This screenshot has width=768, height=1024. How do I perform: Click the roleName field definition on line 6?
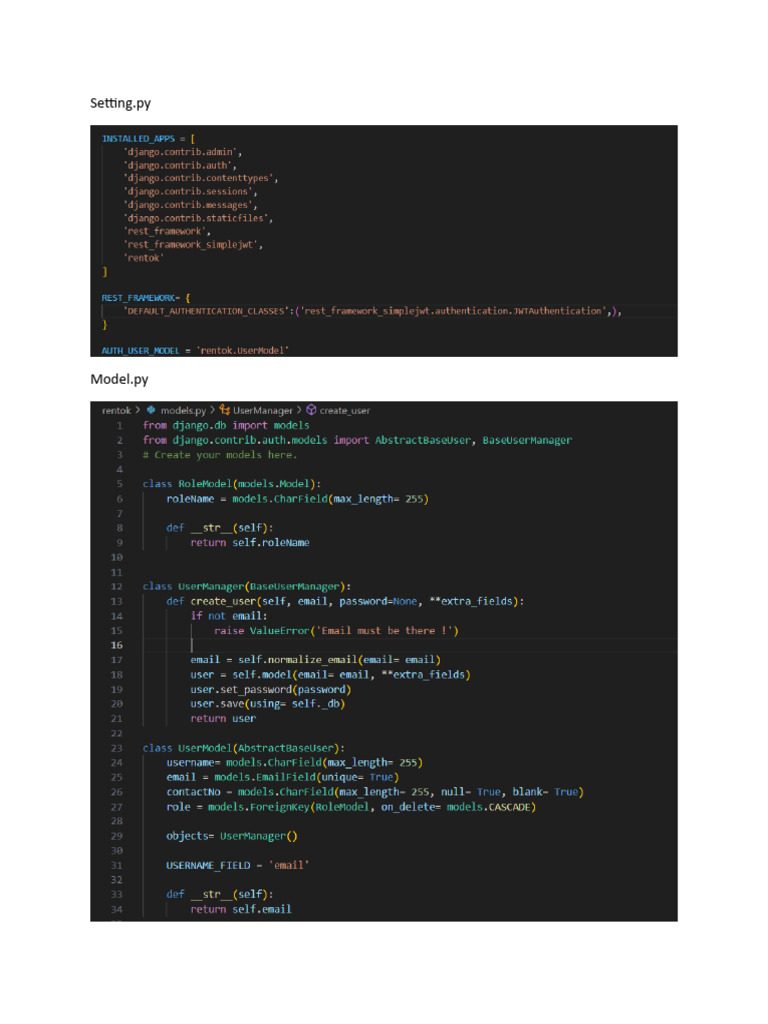click(297, 499)
